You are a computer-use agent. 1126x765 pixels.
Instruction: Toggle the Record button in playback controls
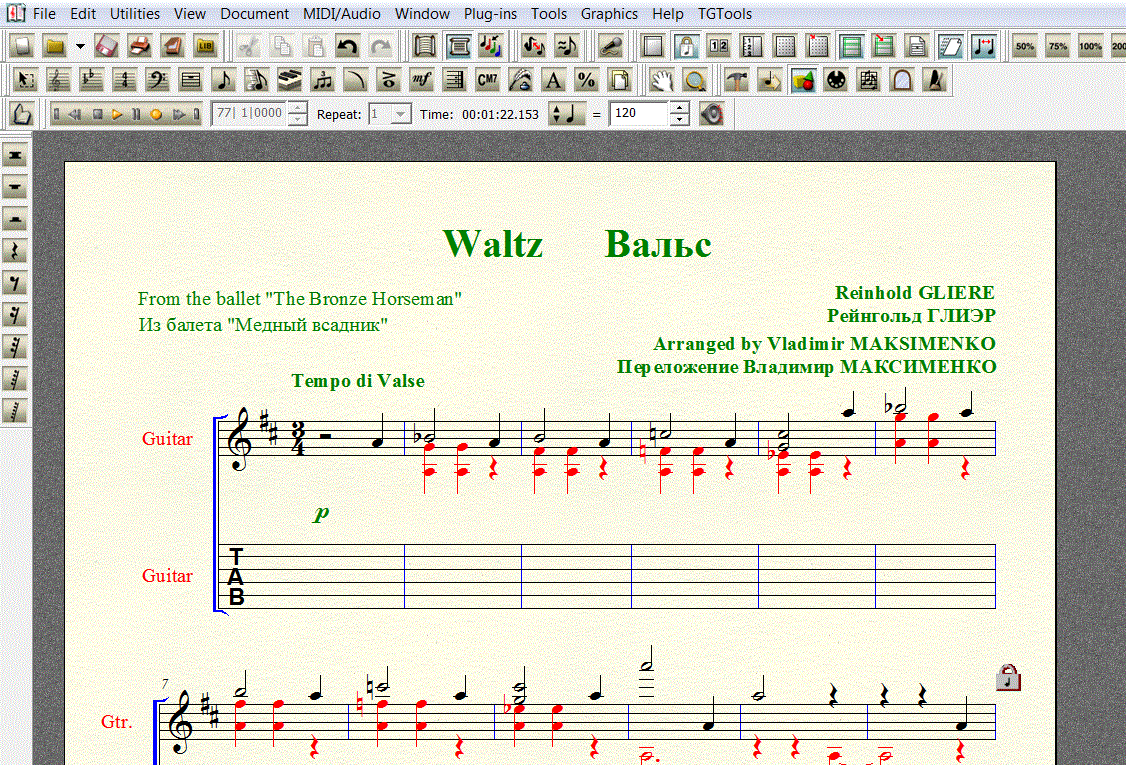tap(157, 114)
